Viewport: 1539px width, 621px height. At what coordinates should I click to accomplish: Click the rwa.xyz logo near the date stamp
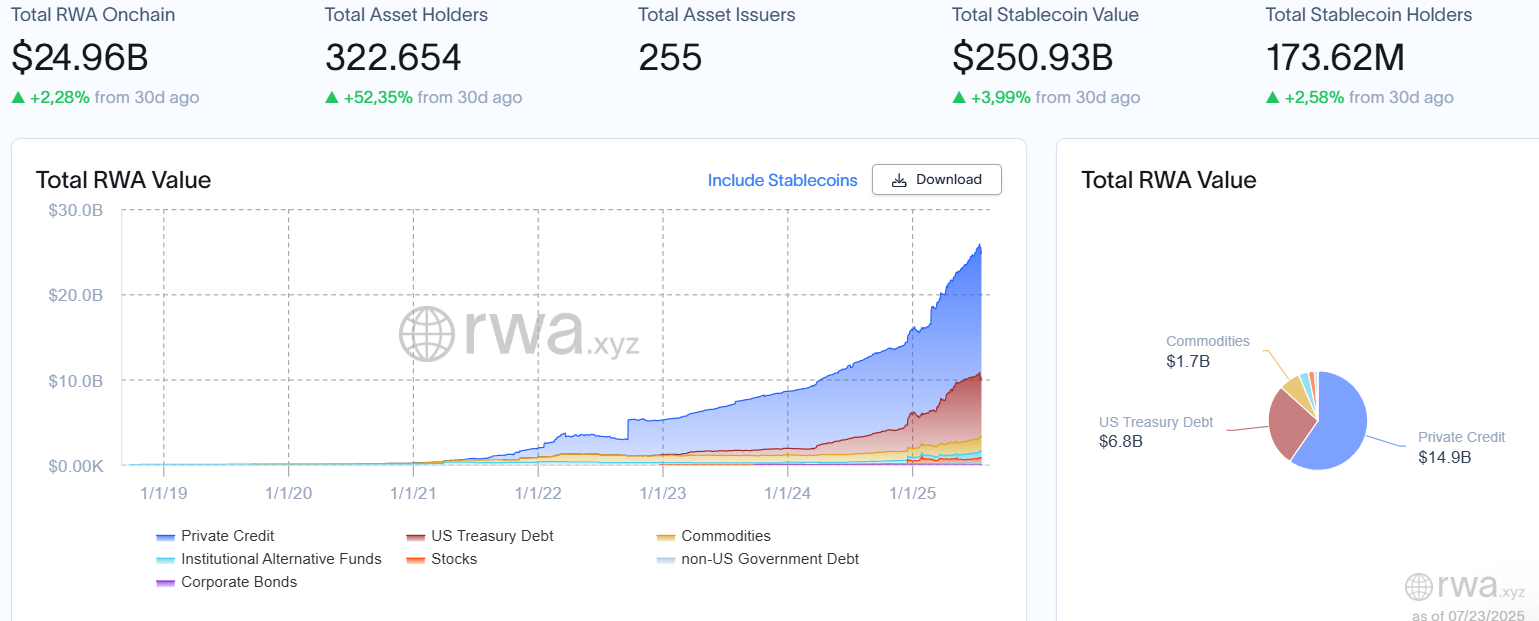[x=1464, y=587]
